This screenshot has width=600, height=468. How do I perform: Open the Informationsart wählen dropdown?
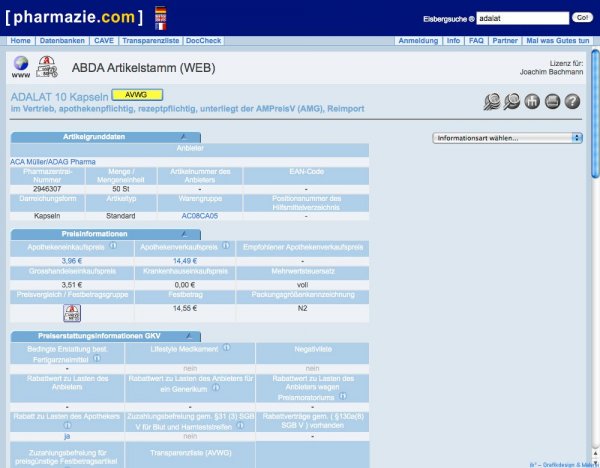coord(507,138)
